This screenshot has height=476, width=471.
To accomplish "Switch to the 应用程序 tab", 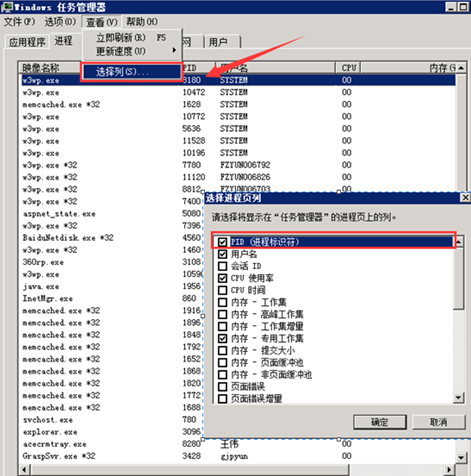I will (x=27, y=42).
